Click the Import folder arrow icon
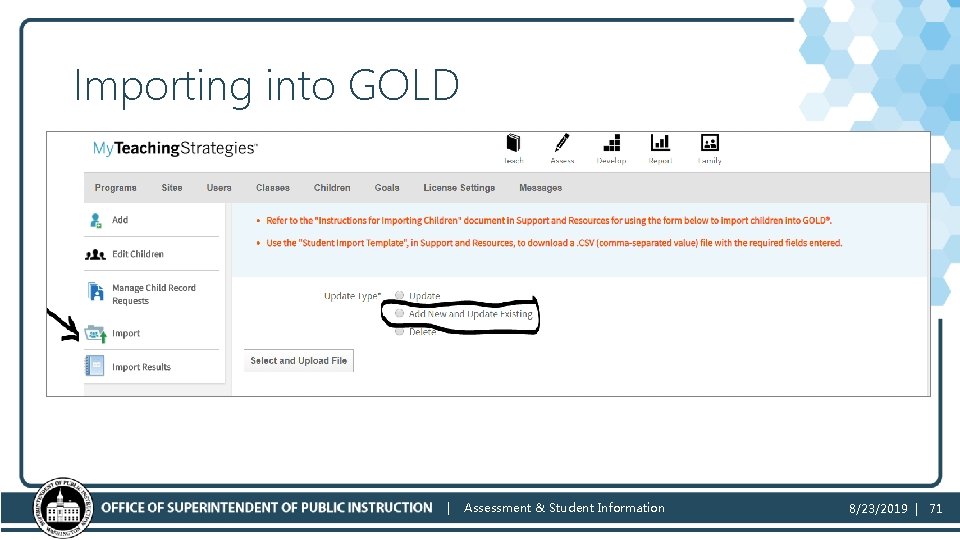The height and width of the screenshot is (540, 960). (96, 334)
